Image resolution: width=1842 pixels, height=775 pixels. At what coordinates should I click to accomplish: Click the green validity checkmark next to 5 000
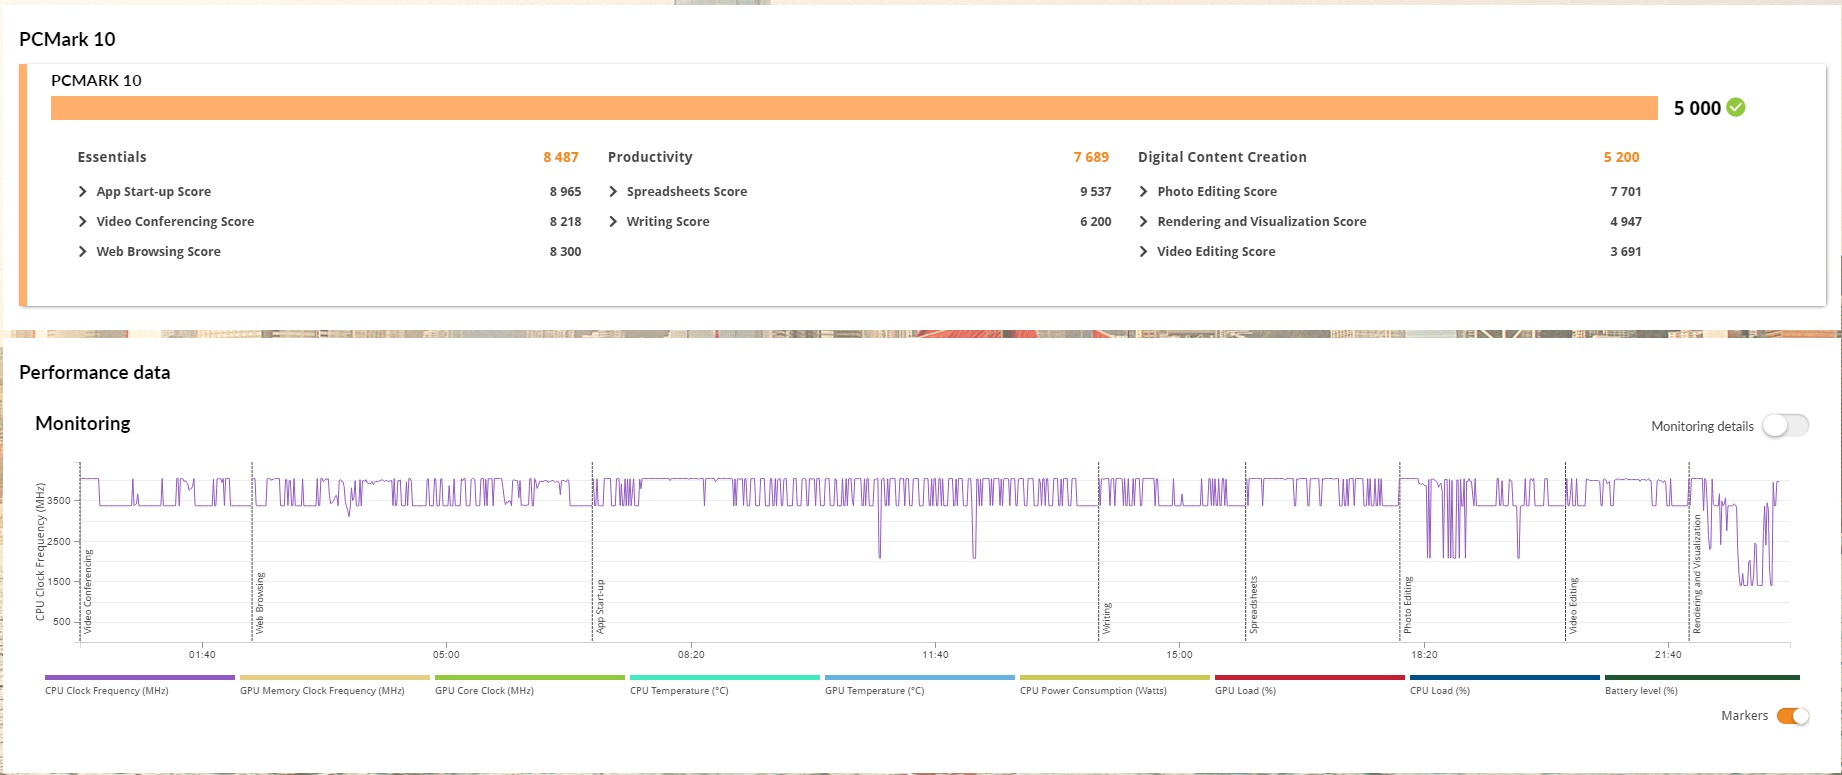click(1736, 108)
